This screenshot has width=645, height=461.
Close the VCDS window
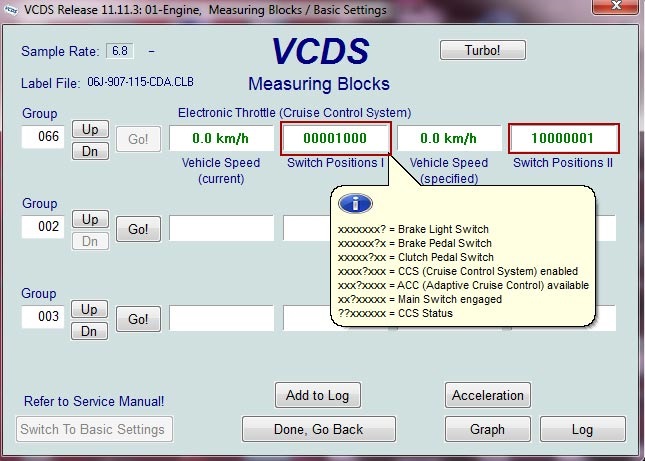(616, 6)
